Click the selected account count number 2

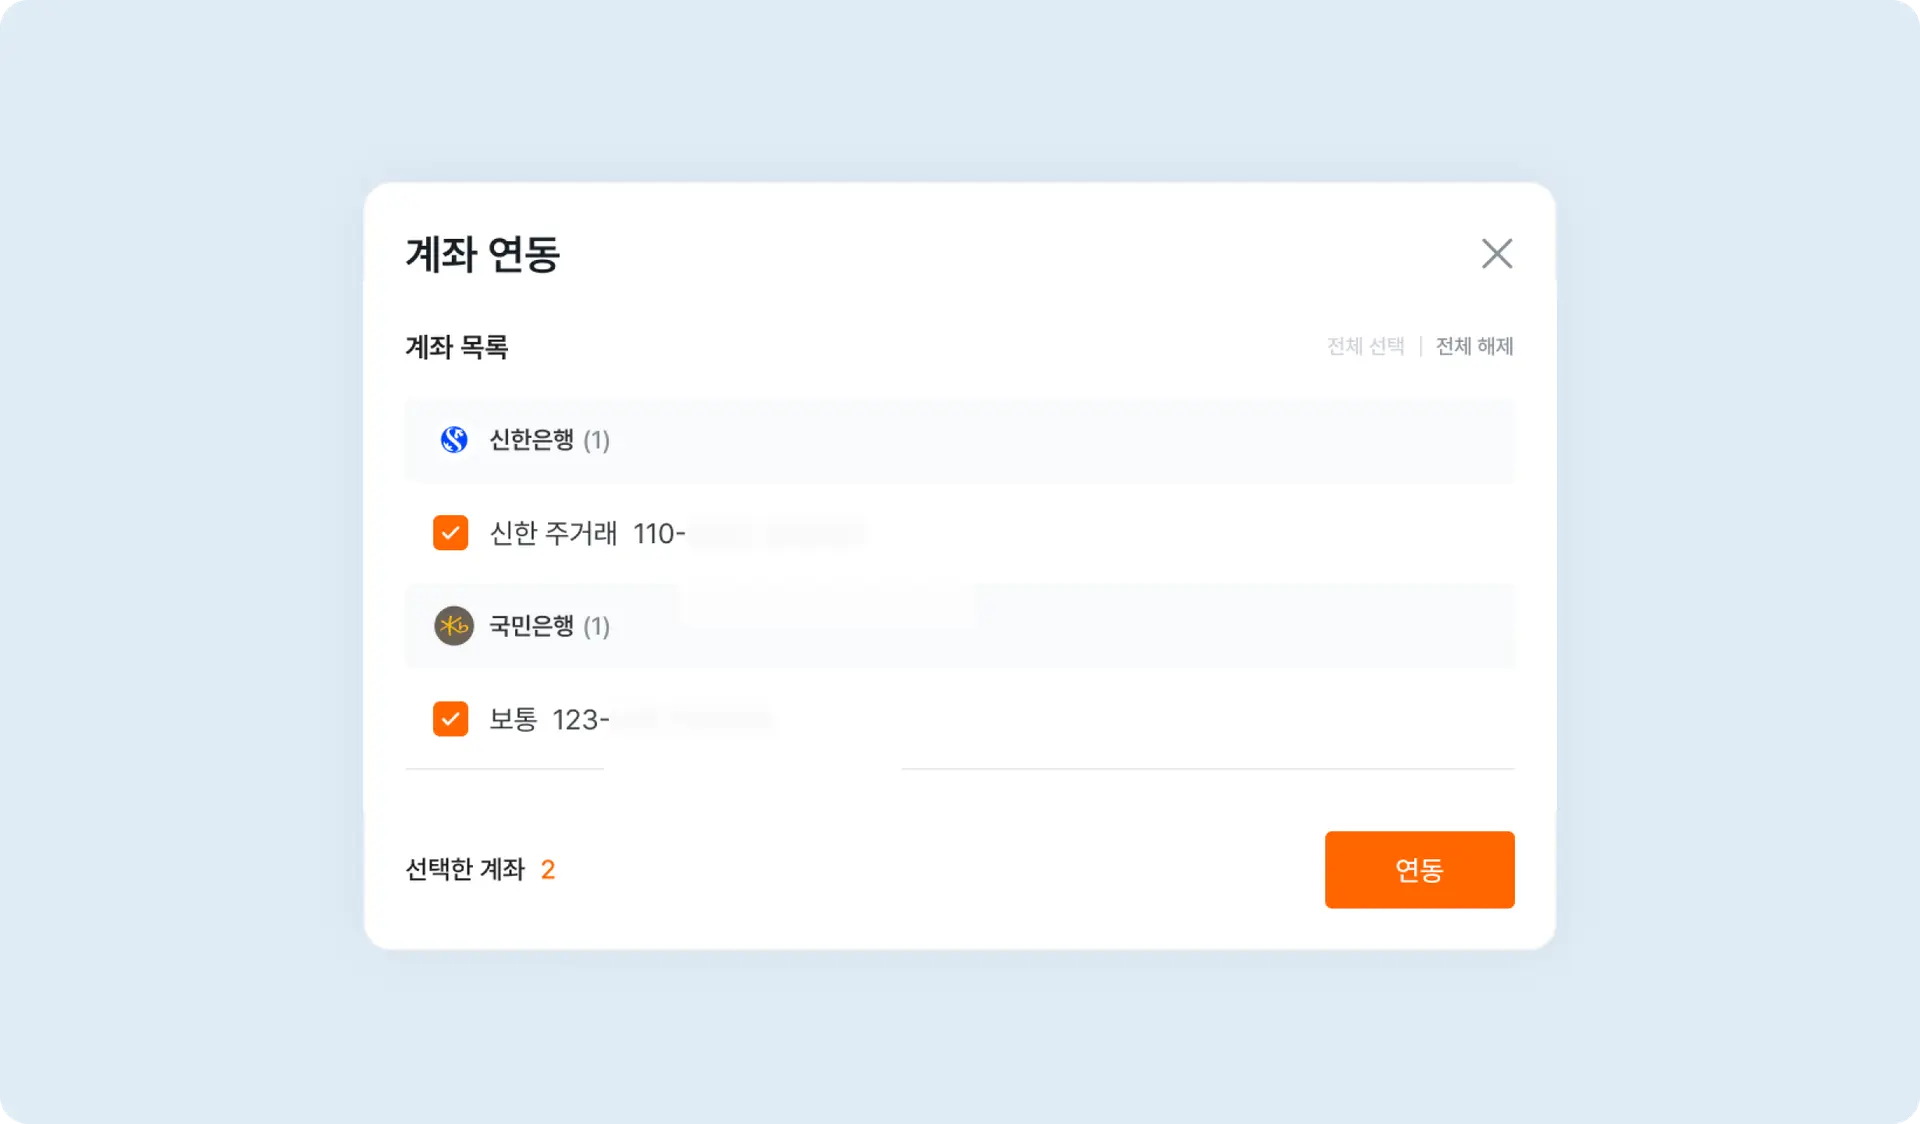click(x=548, y=870)
